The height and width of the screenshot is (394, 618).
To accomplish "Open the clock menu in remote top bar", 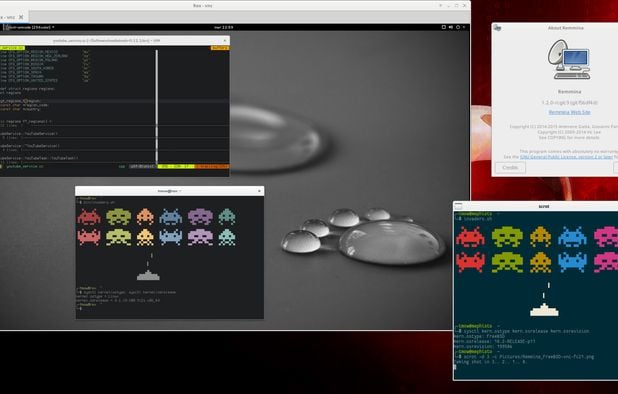I will [223, 27].
